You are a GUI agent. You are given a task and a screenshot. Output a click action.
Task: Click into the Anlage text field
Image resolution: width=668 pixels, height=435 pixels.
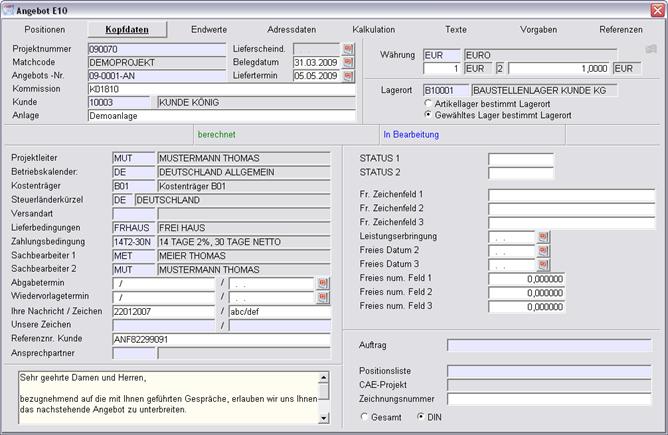pyautogui.click(x=220, y=116)
